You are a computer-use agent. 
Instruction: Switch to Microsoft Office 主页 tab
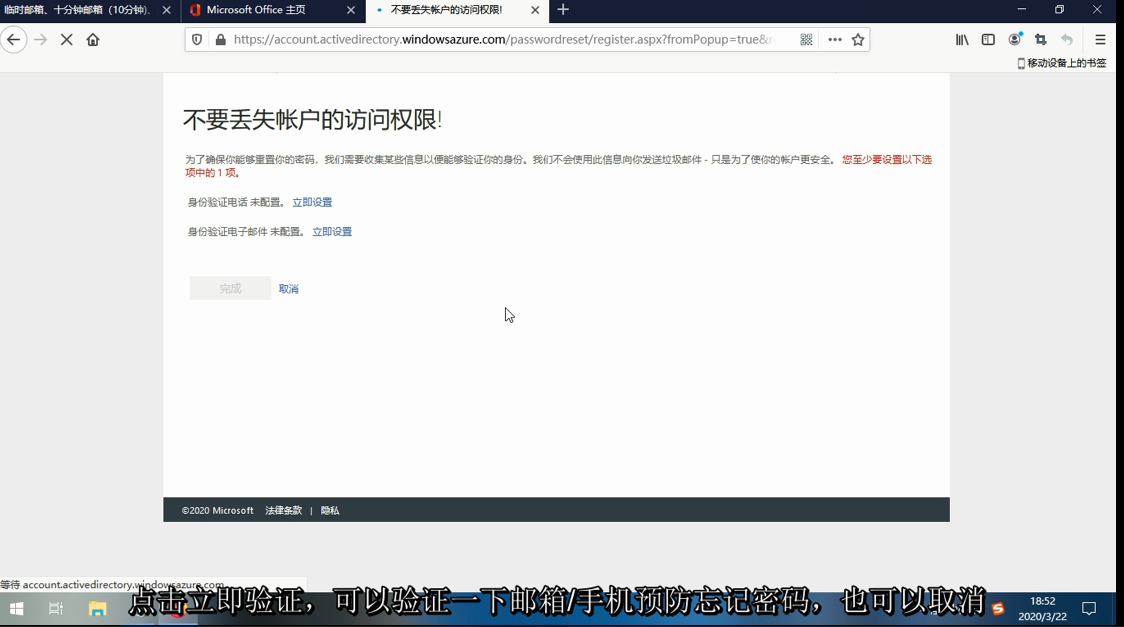(256, 10)
